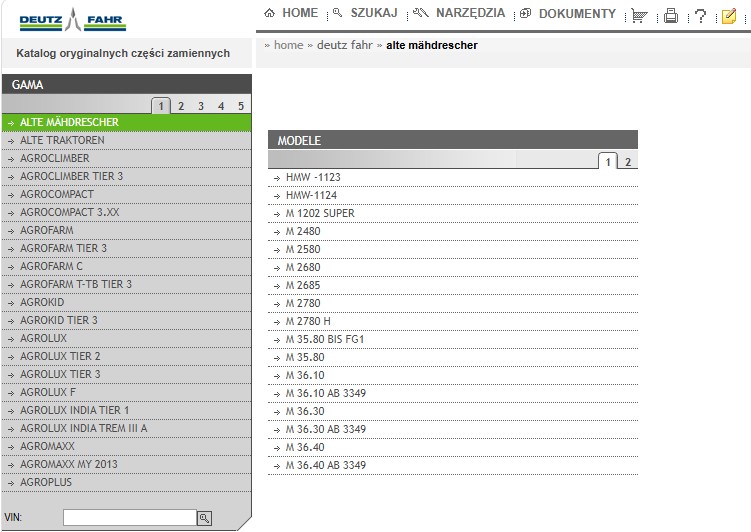Select the M 36.10 model row
Viewport: 751px width, 532px height.
tap(453, 375)
